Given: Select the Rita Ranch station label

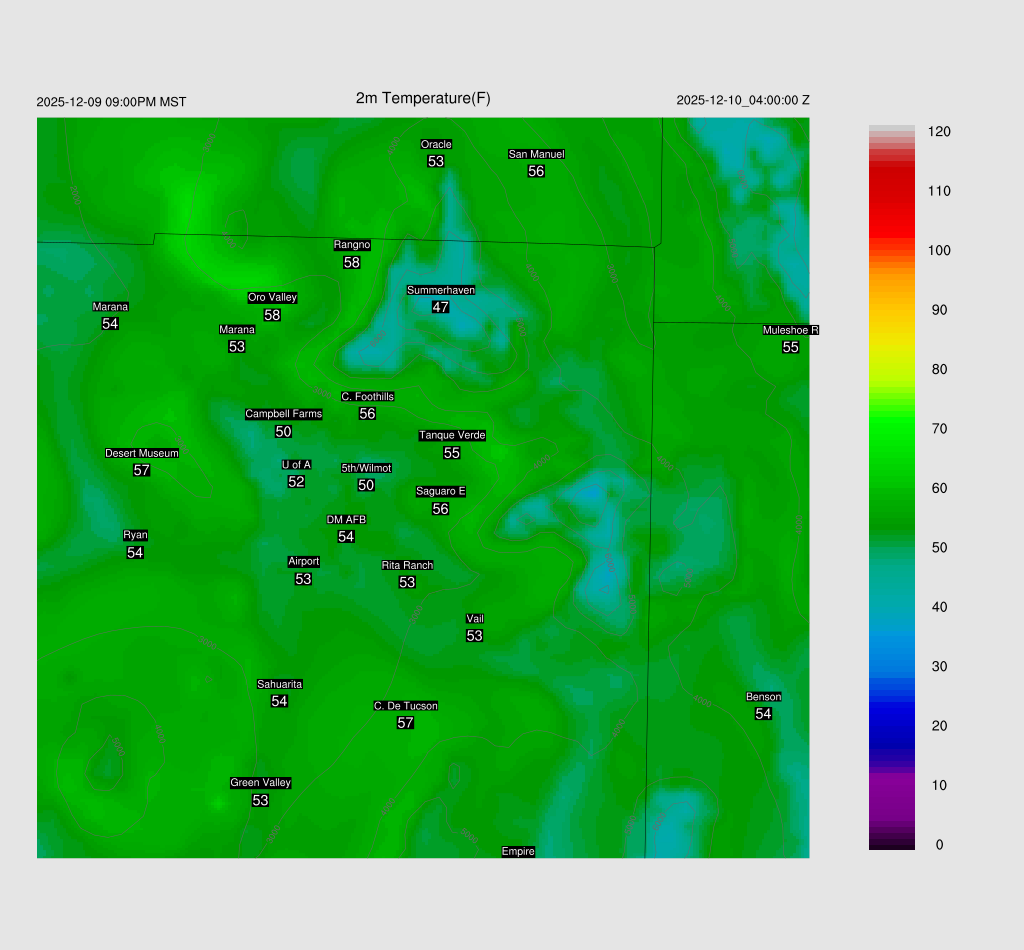Looking at the screenshot, I should [x=407, y=565].
